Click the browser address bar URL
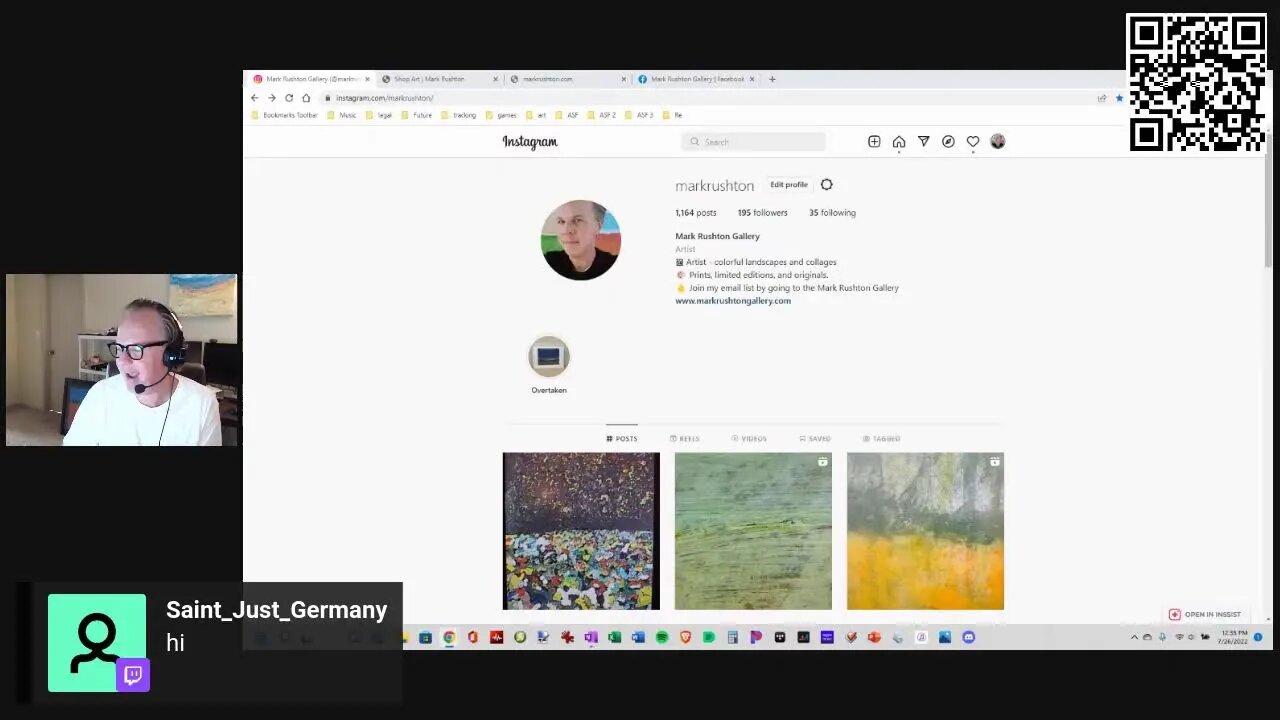Screen dimensions: 1280x720 [384, 98]
